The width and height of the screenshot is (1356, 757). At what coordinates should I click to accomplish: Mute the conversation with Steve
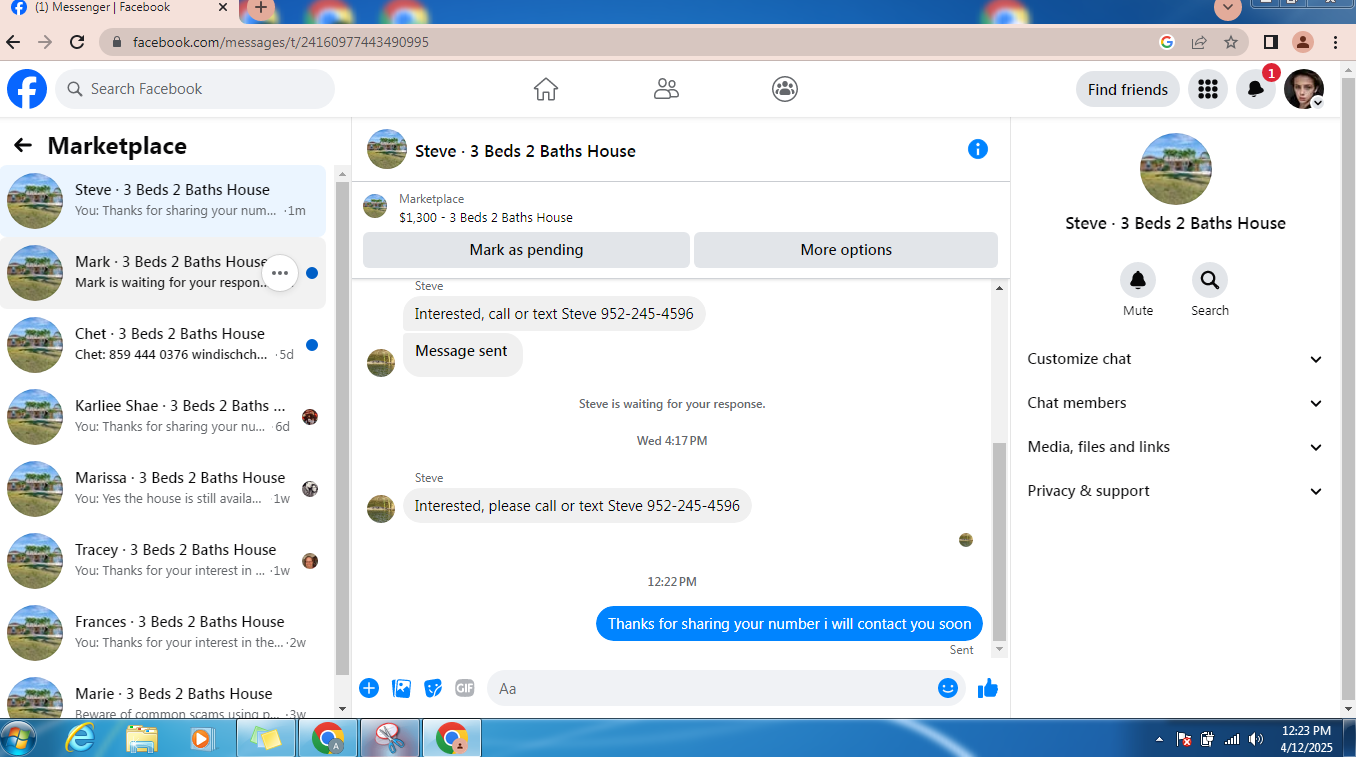click(1138, 280)
